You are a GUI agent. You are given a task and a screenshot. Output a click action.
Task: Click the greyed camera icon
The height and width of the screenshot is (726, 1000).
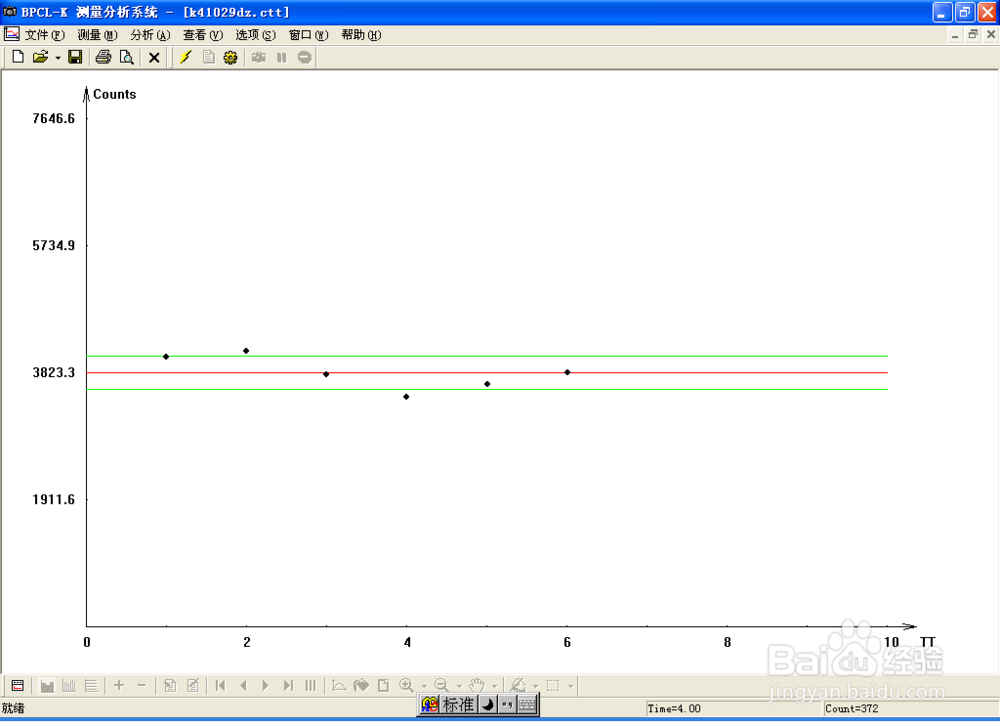(258, 57)
